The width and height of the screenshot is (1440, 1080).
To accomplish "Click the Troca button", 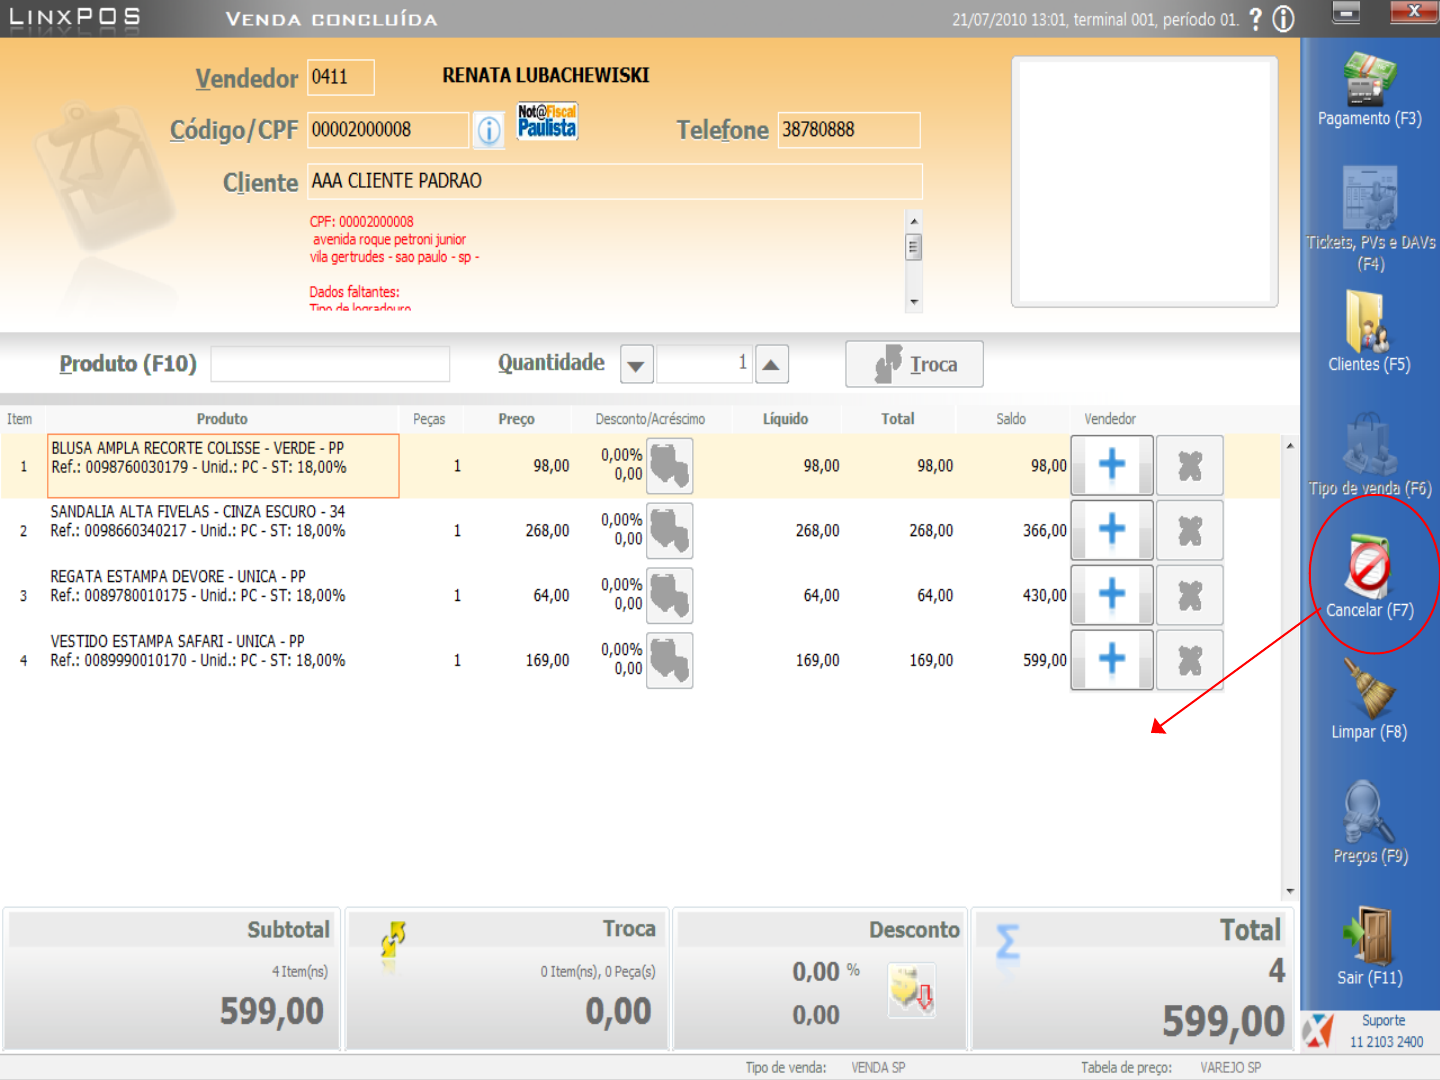I will (914, 364).
